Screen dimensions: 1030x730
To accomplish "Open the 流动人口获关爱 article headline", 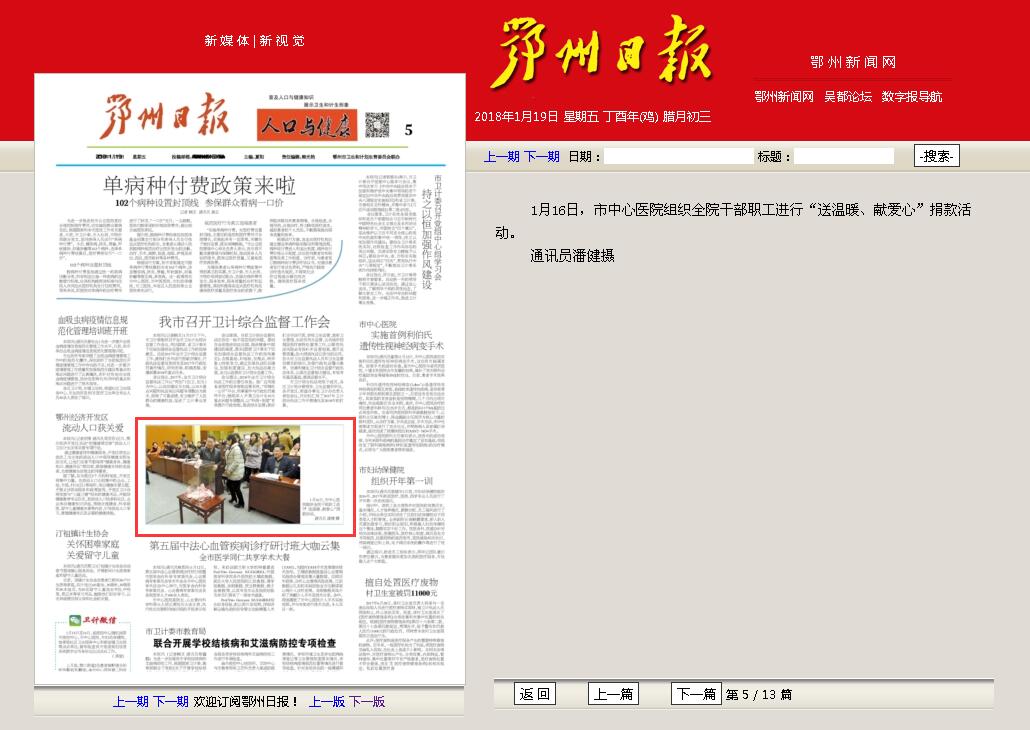I will (x=93, y=428).
